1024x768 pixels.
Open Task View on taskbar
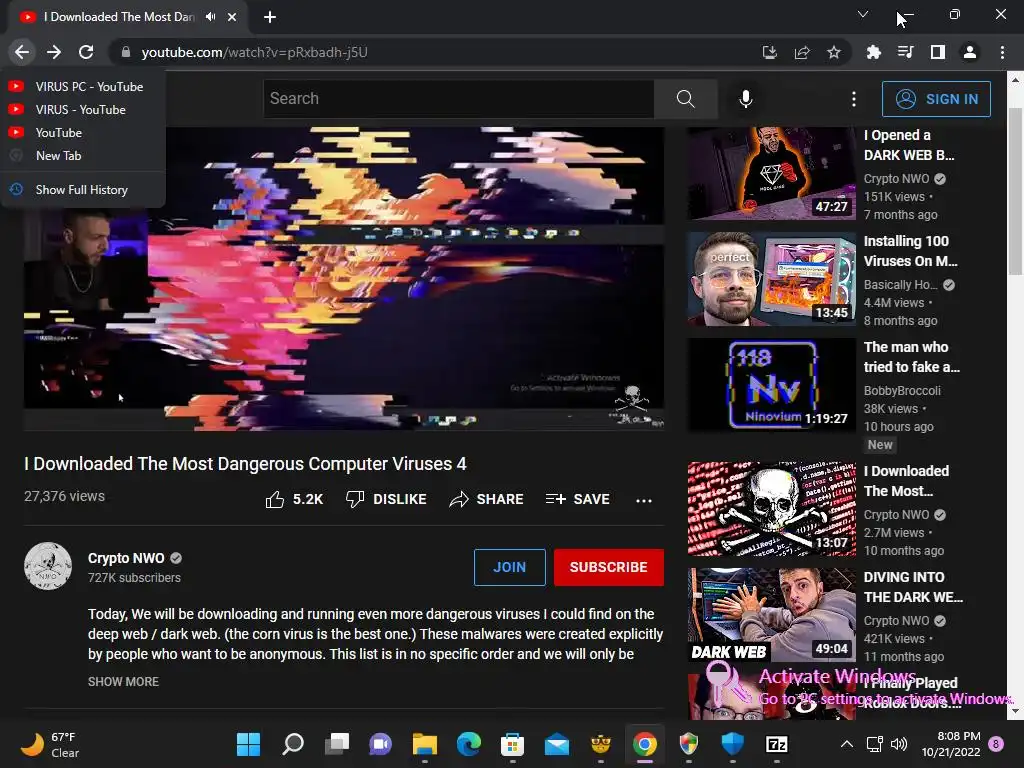(x=337, y=744)
